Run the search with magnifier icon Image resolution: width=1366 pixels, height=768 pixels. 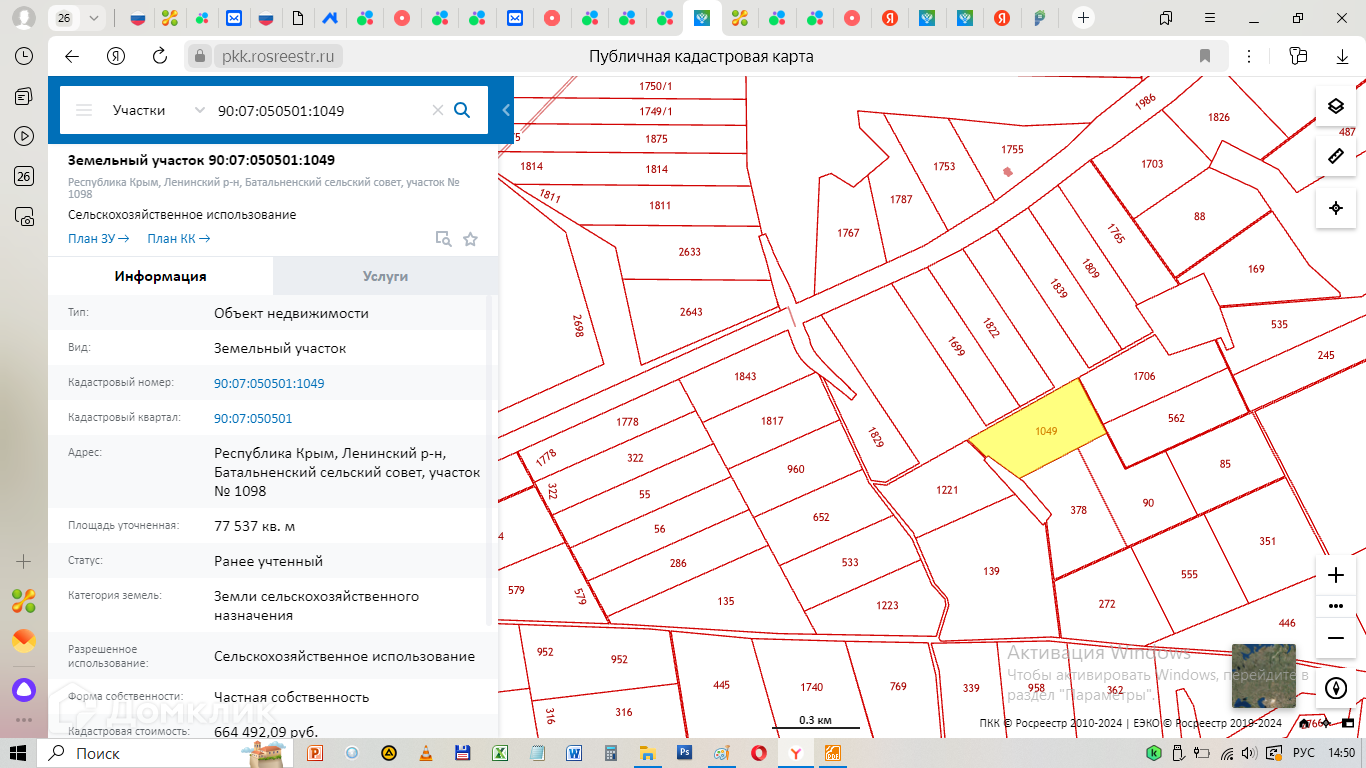coord(462,110)
